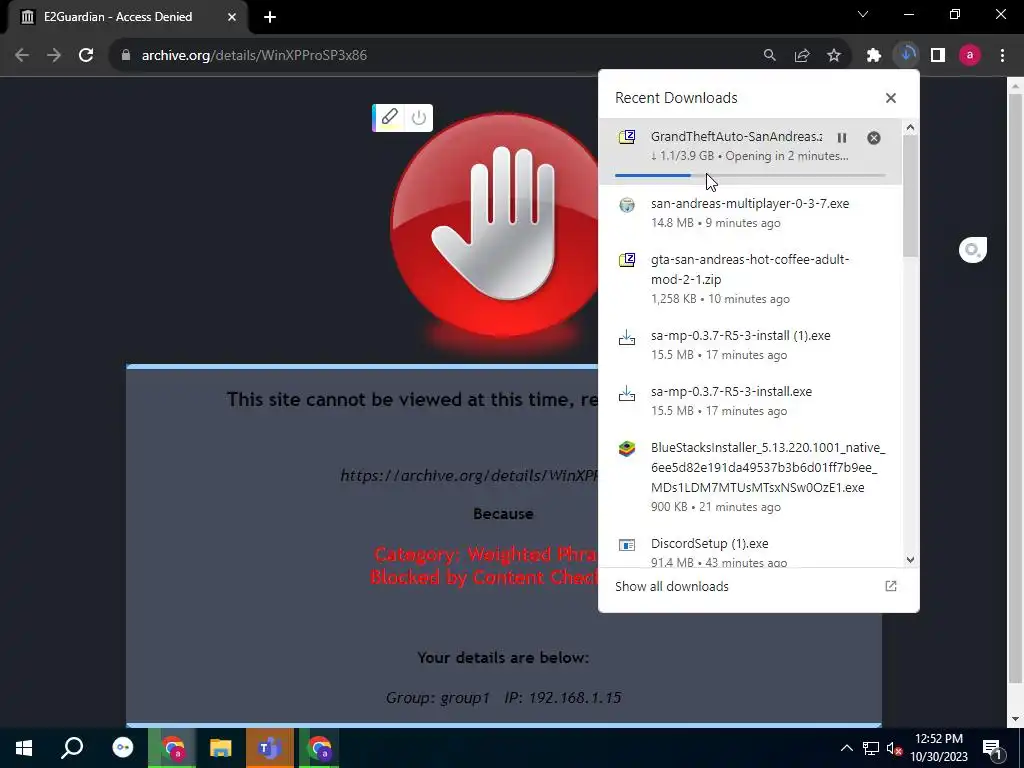Click the BlueStacks installer icon
1024x768 pixels.
coord(627,449)
